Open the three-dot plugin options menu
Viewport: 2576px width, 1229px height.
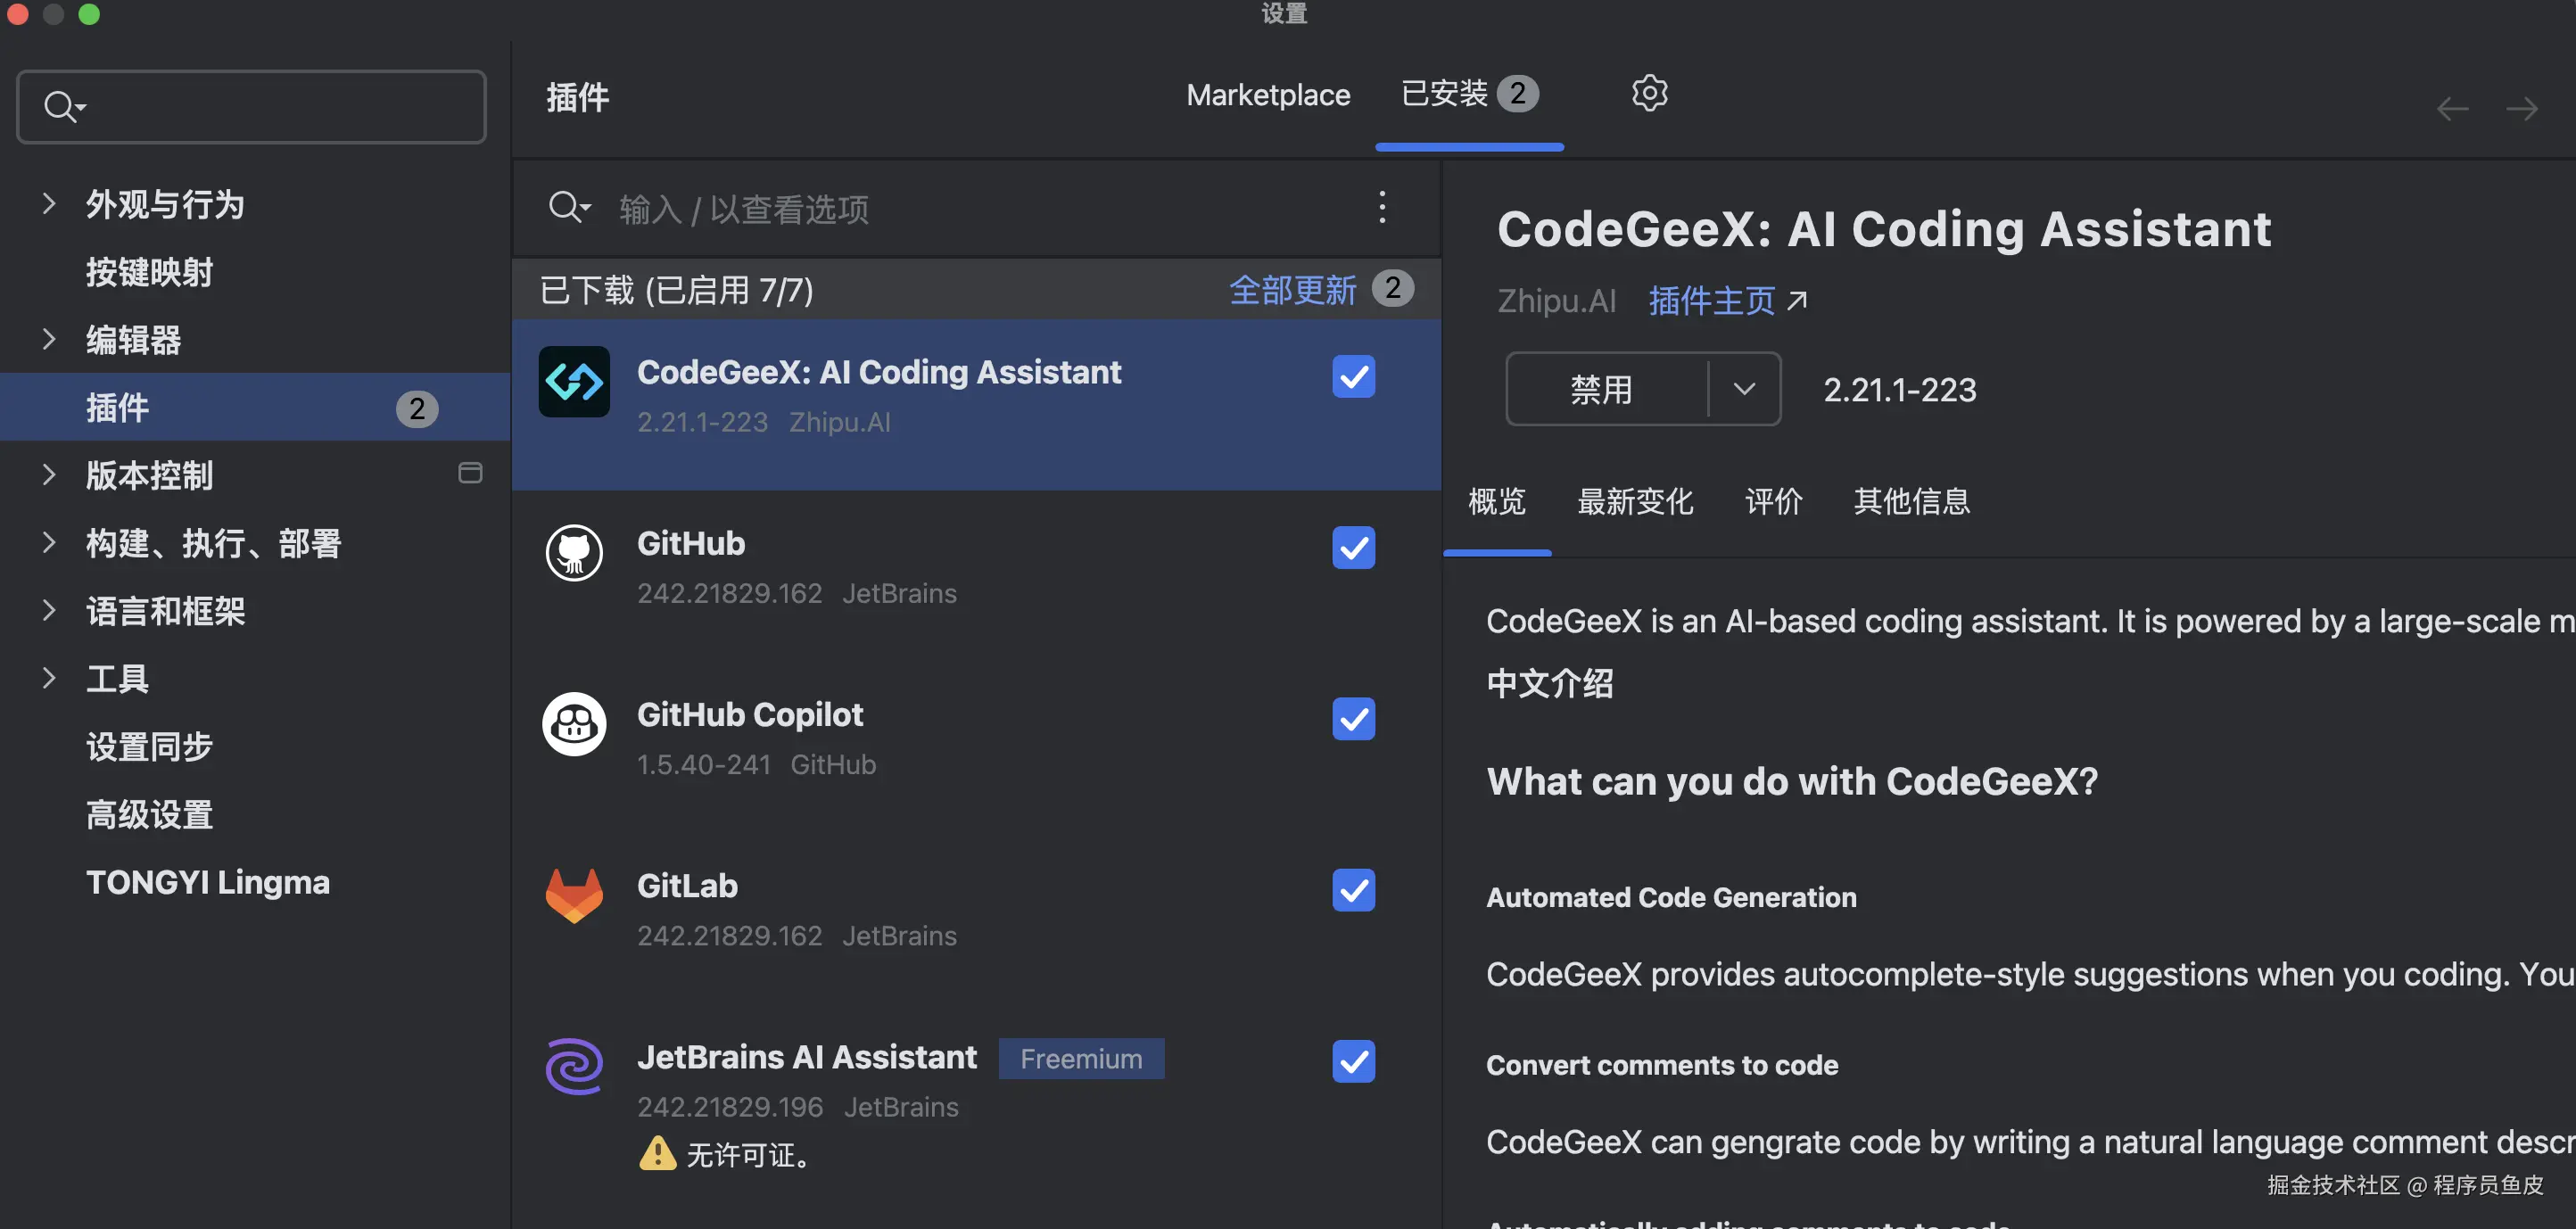(x=1382, y=207)
